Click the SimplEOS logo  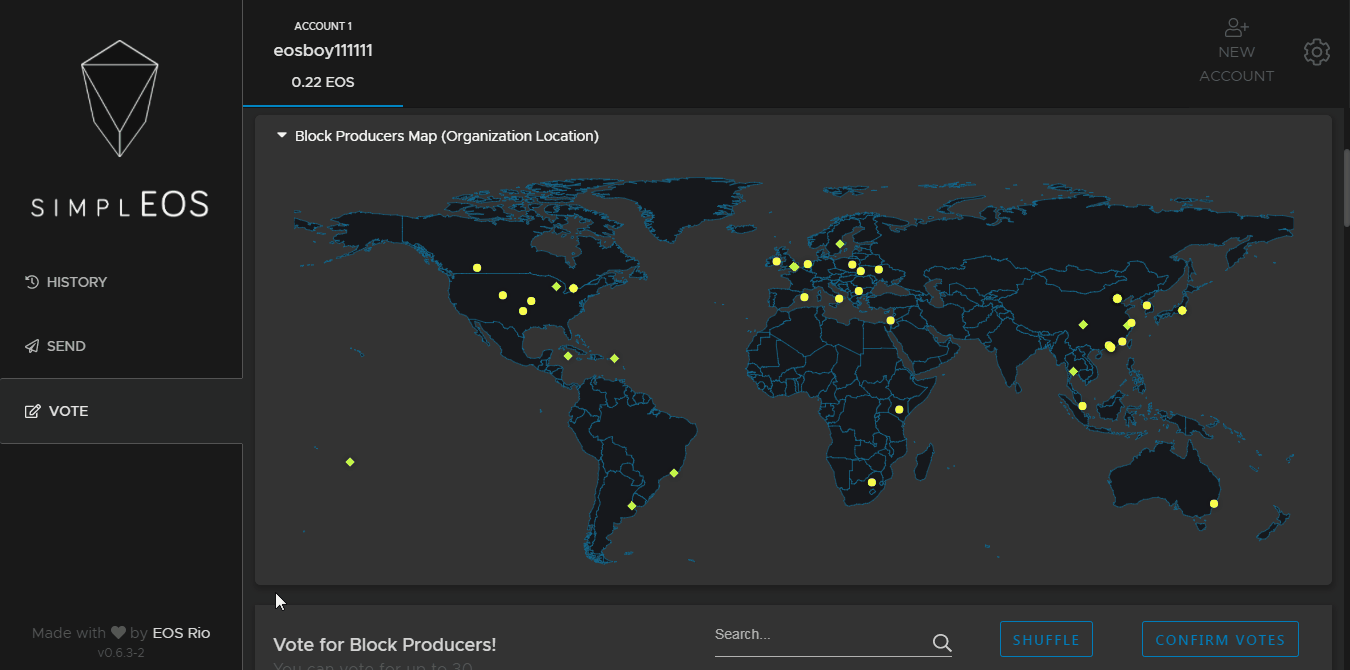click(x=120, y=129)
